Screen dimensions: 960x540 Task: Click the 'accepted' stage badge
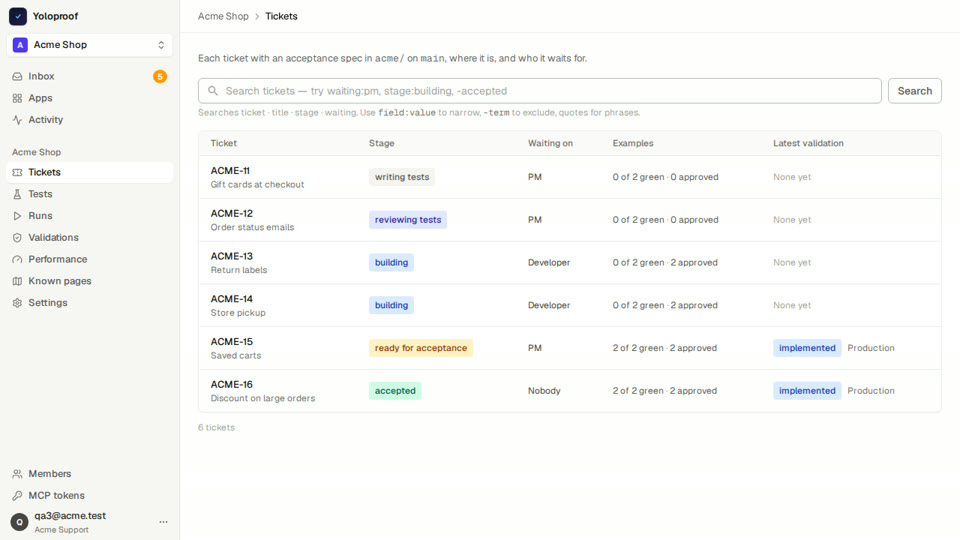coord(395,391)
